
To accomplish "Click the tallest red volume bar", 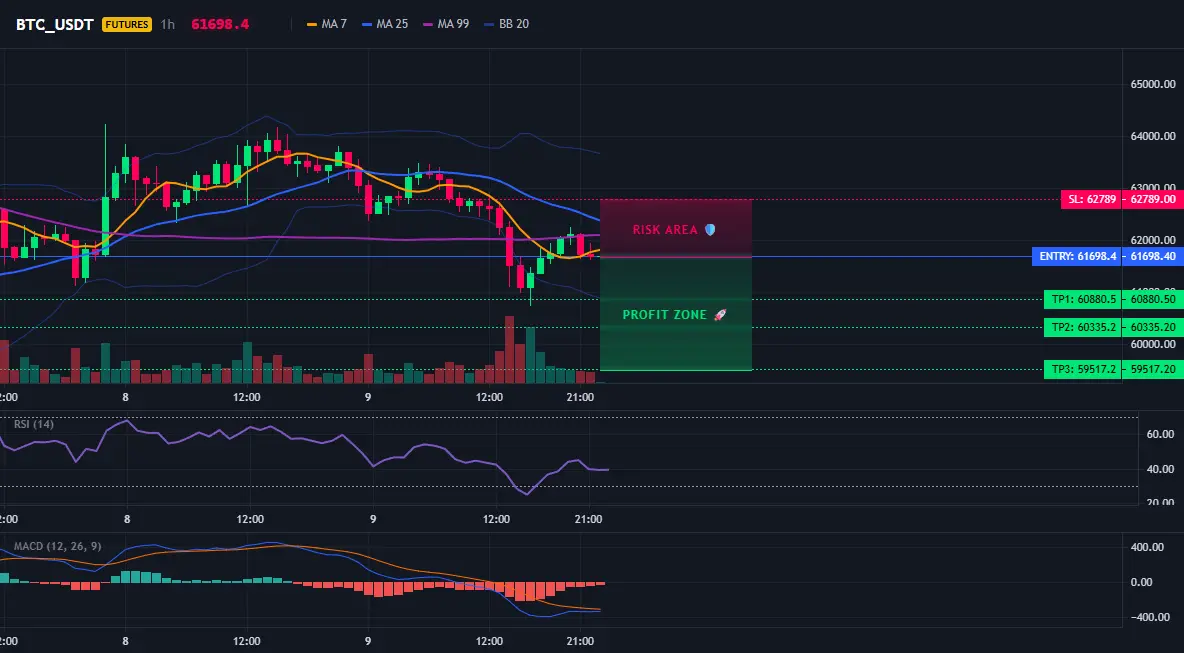I will point(509,350).
